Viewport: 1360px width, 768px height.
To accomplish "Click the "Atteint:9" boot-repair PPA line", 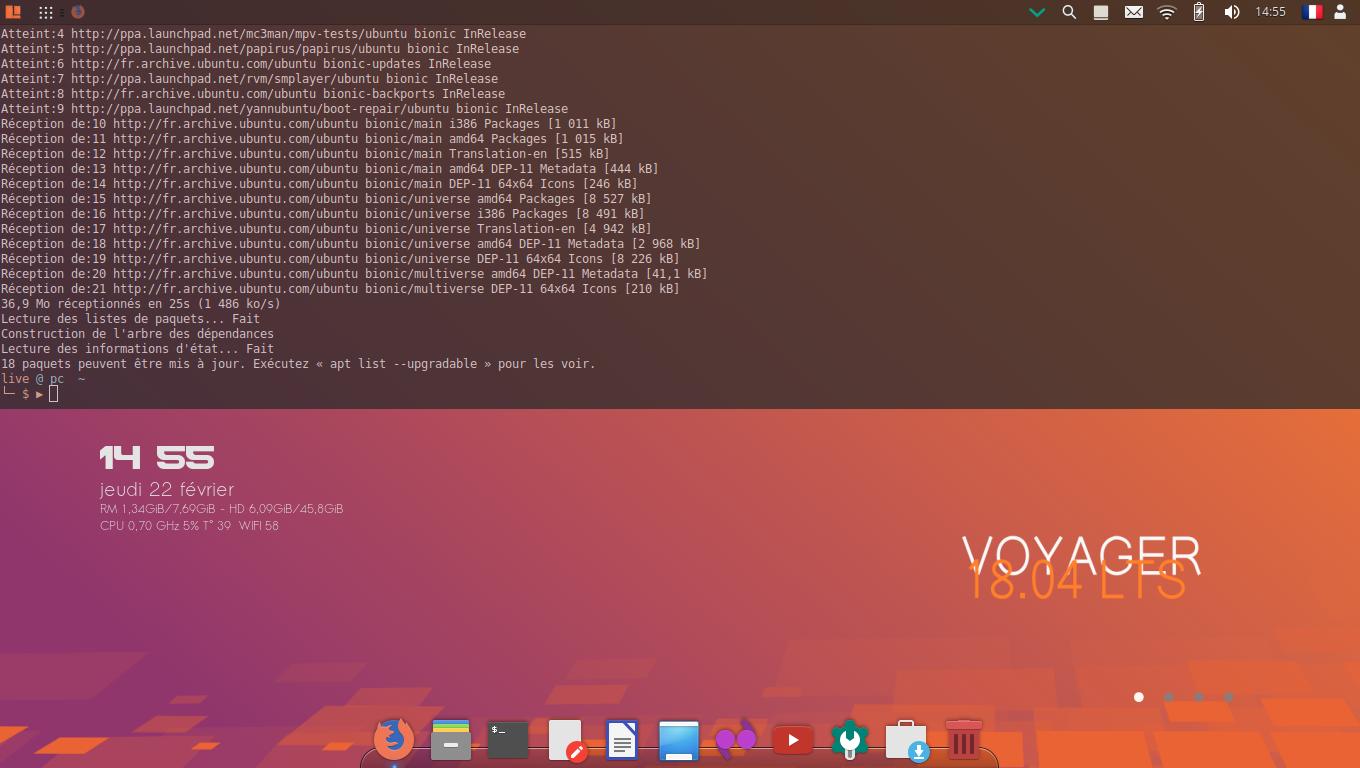I will click(284, 109).
